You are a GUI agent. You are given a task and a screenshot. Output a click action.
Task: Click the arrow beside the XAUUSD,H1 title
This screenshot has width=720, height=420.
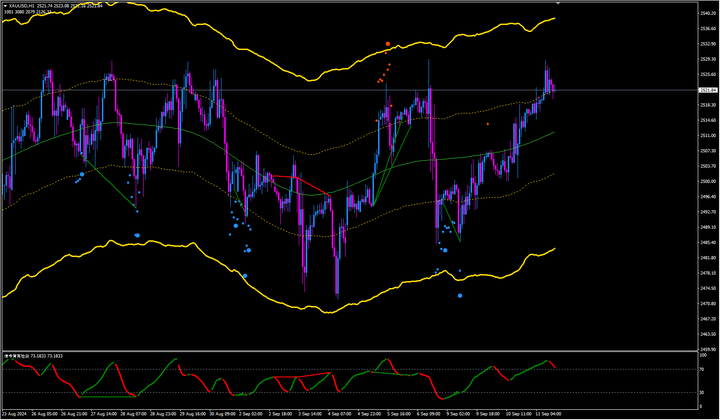(x=4, y=5)
